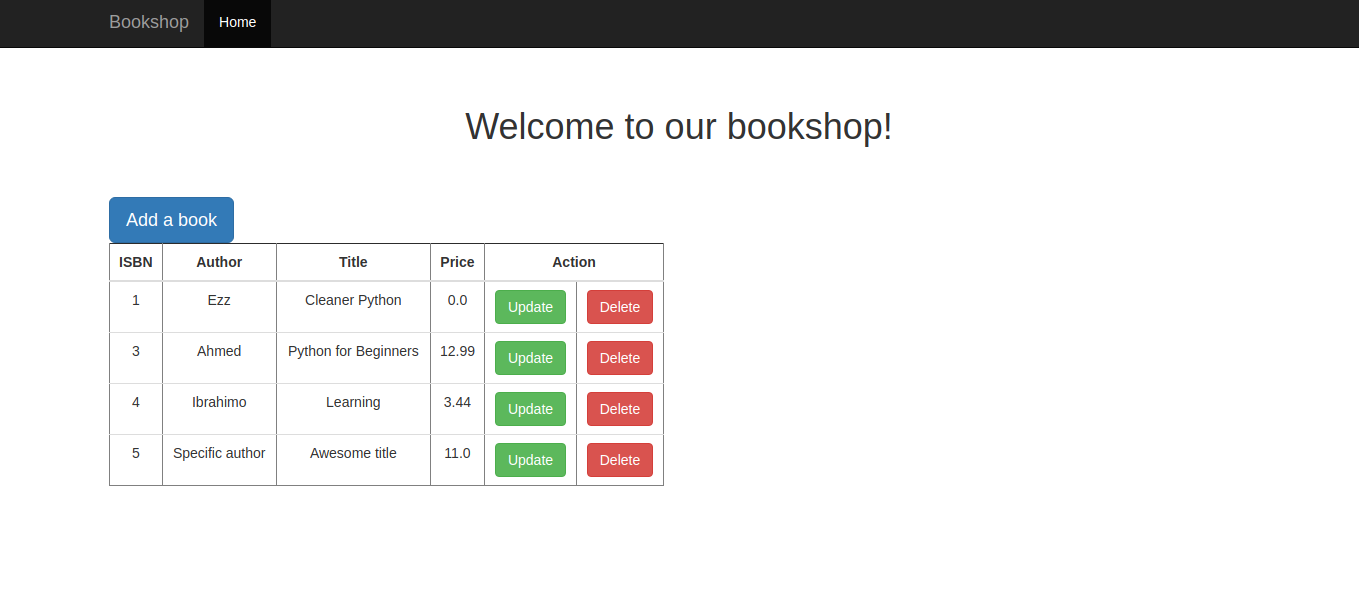
Task: Click the Title column header
Action: pos(353,261)
